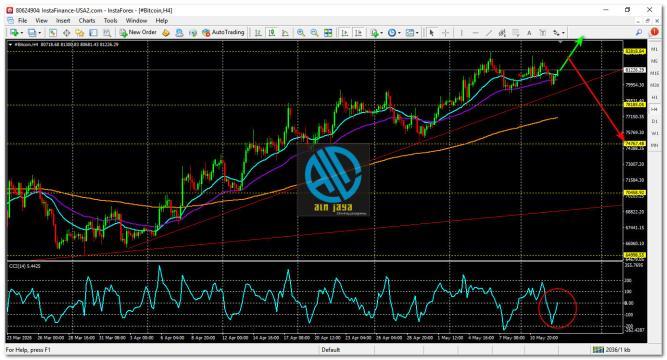
Task: Select the Trendline drawing tool
Action: 489,32
